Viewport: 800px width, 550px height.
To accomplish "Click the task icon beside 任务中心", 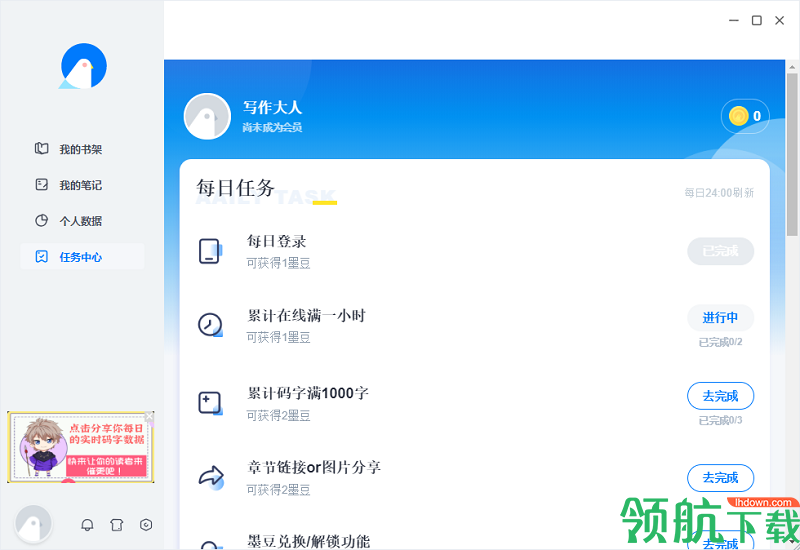I will pyautogui.click(x=41, y=256).
